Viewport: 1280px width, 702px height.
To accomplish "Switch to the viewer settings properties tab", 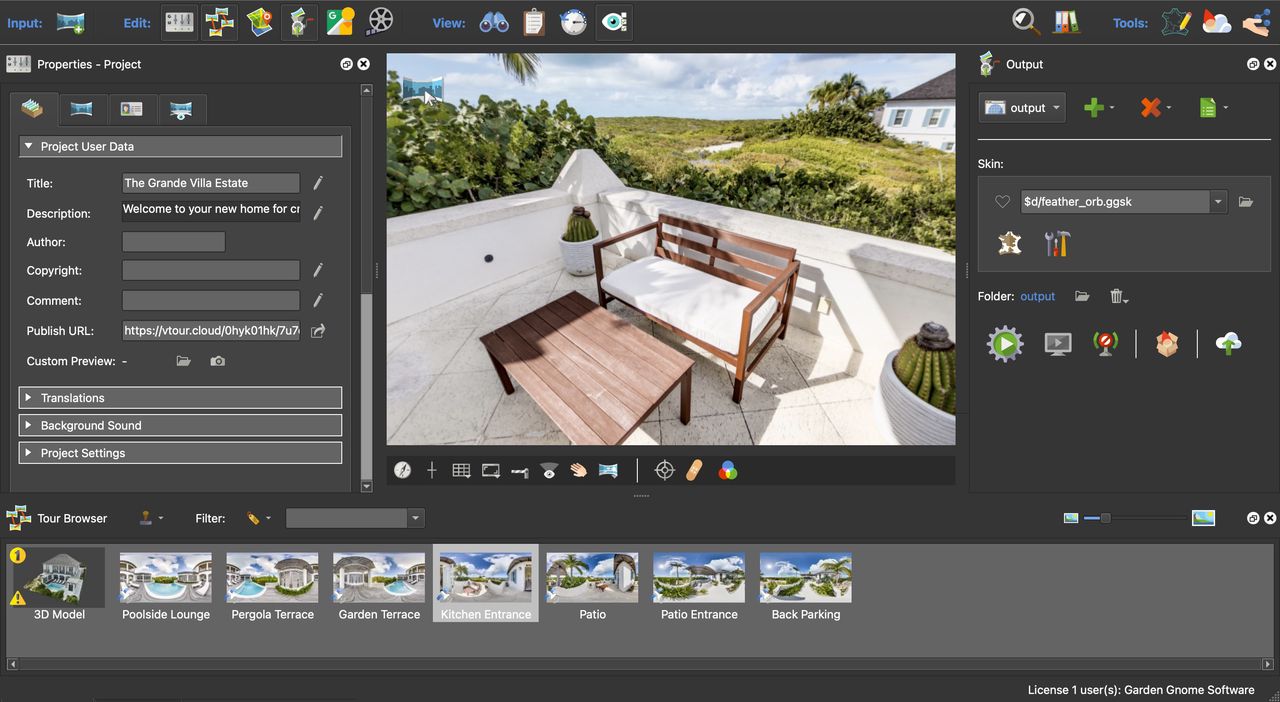I will (x=181, y=109).
